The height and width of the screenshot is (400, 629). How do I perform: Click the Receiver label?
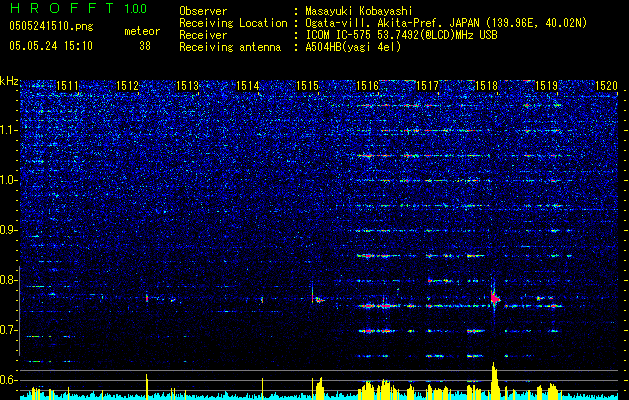tap(203, 35)
